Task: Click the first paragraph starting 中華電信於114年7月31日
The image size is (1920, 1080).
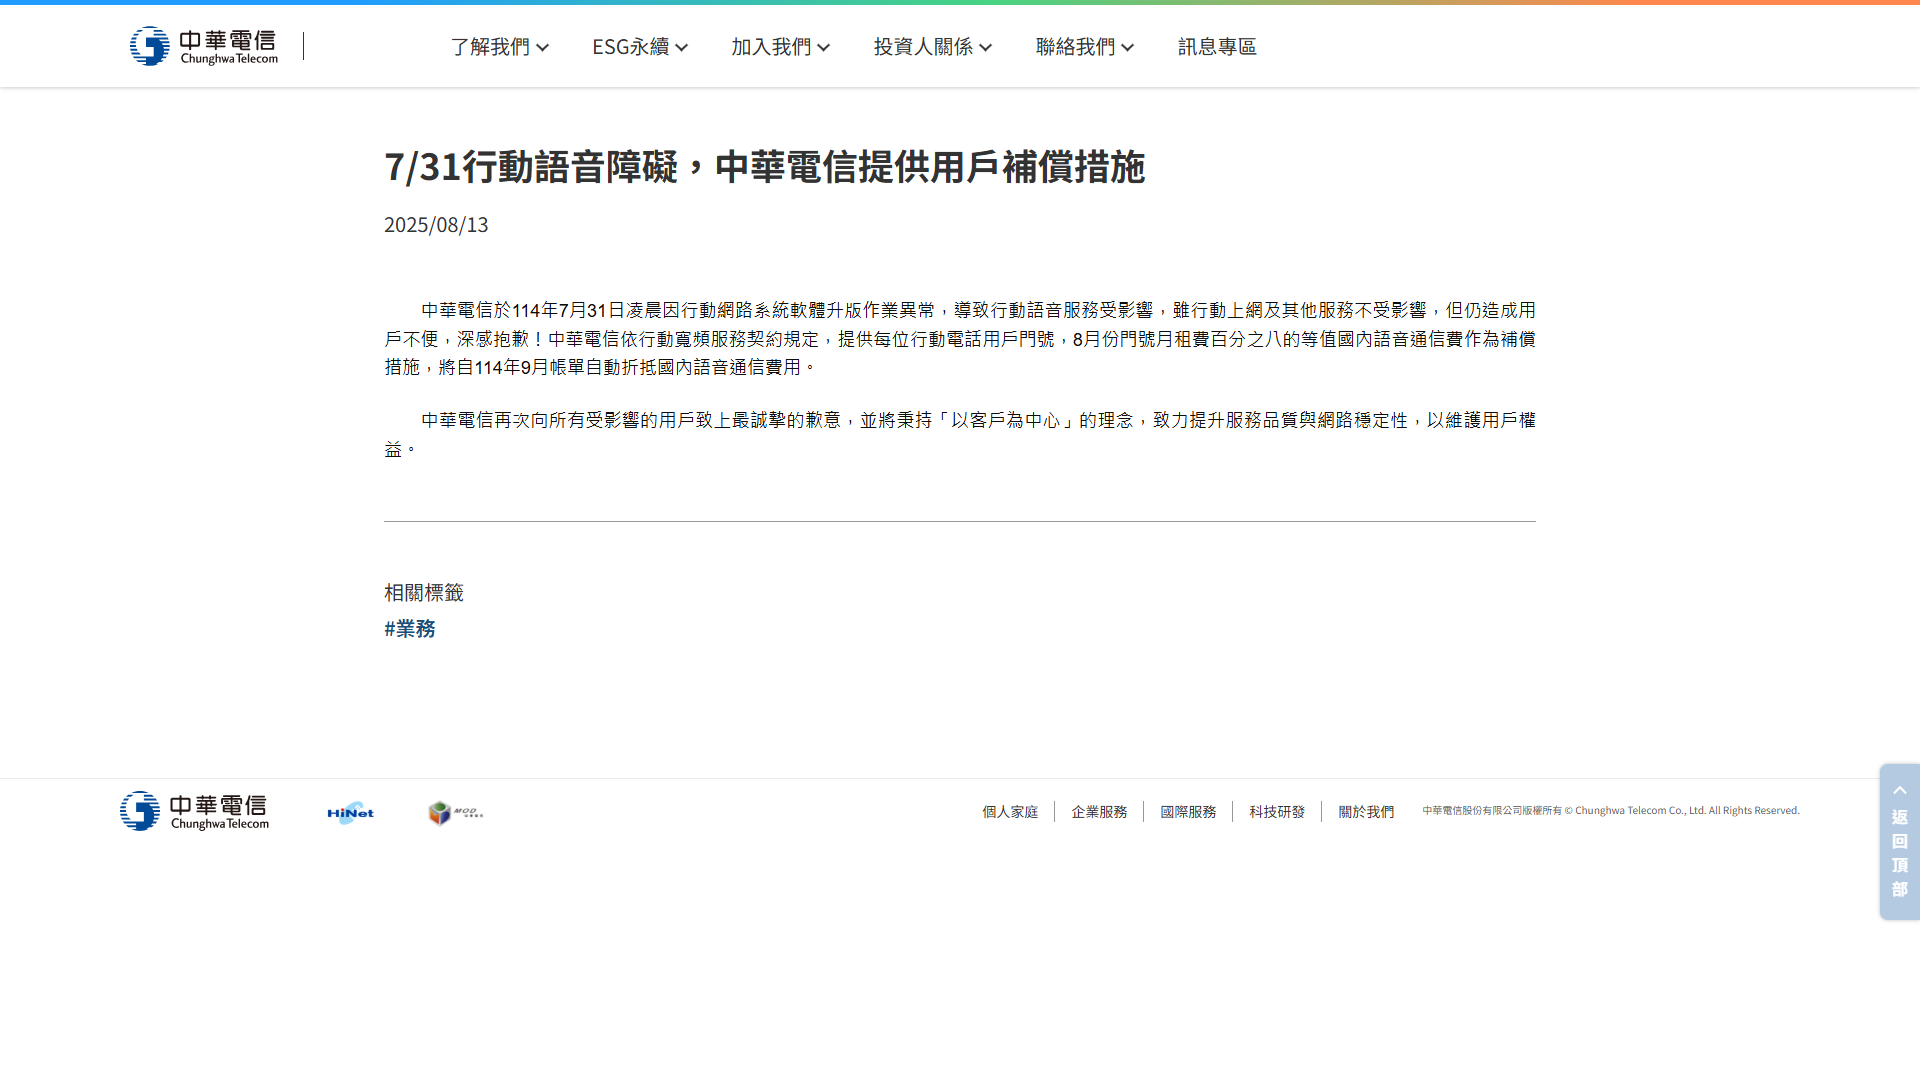Action: (960, 339)
